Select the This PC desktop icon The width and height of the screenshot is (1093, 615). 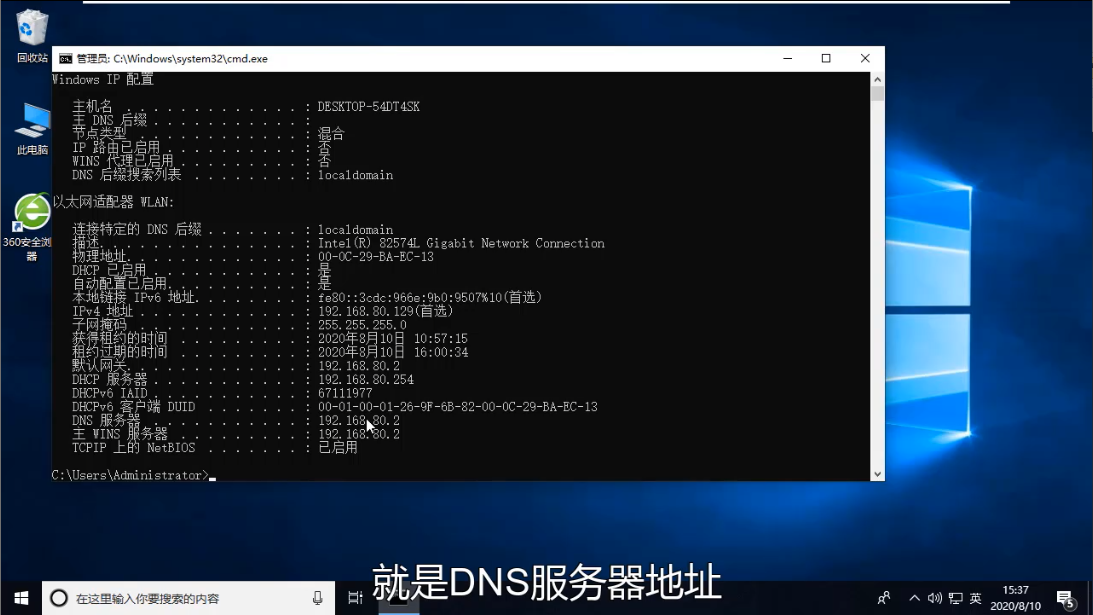tap(32, 129)
